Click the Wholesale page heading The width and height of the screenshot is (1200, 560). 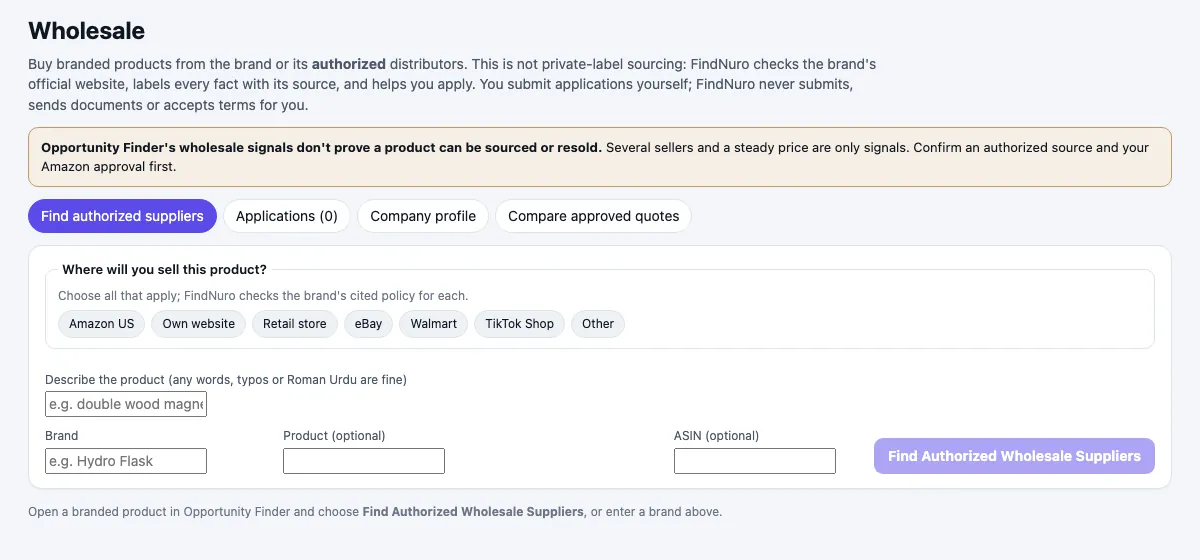pyautogui.click(x=86, y=31)
